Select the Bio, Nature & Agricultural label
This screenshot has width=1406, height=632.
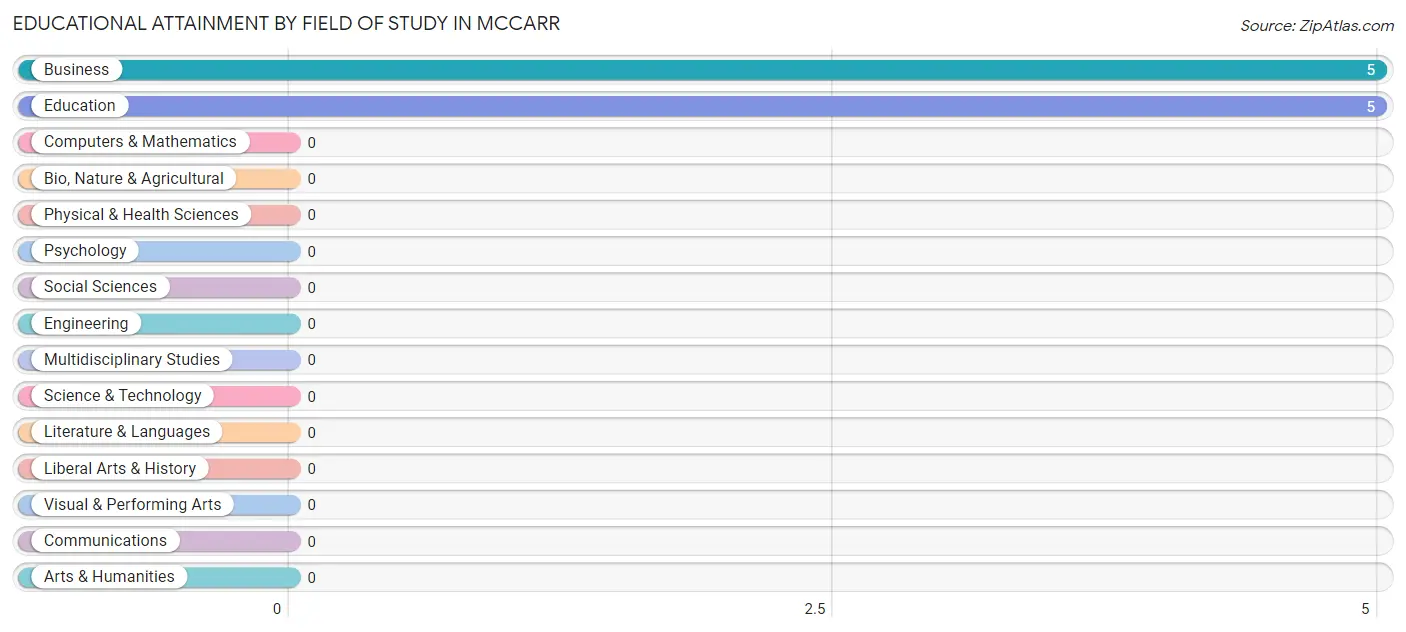coord(134,178)
